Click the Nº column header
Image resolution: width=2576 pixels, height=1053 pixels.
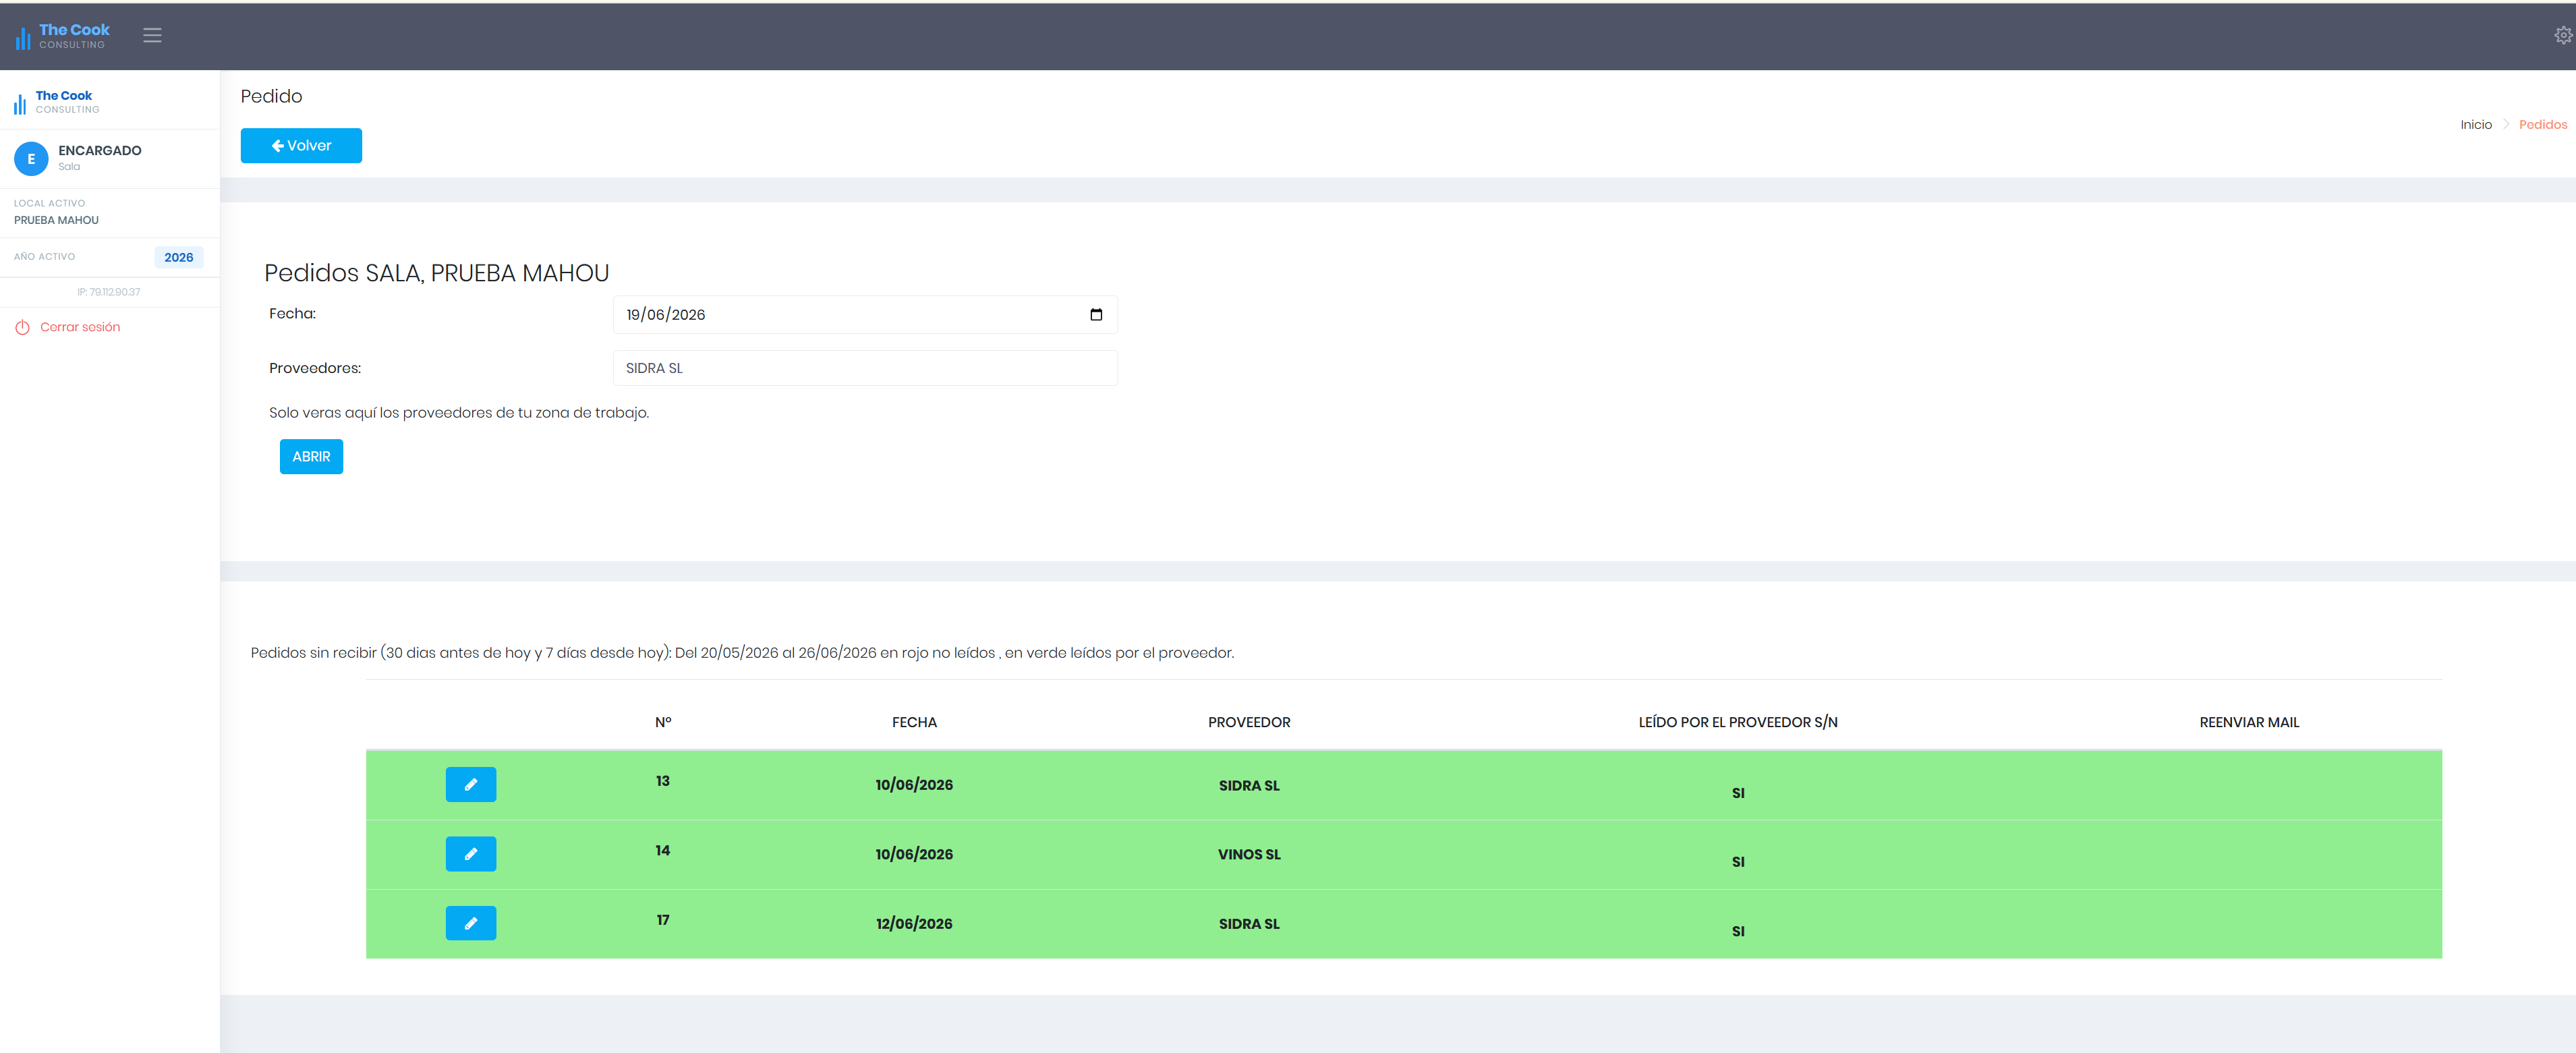pos(663,723)
